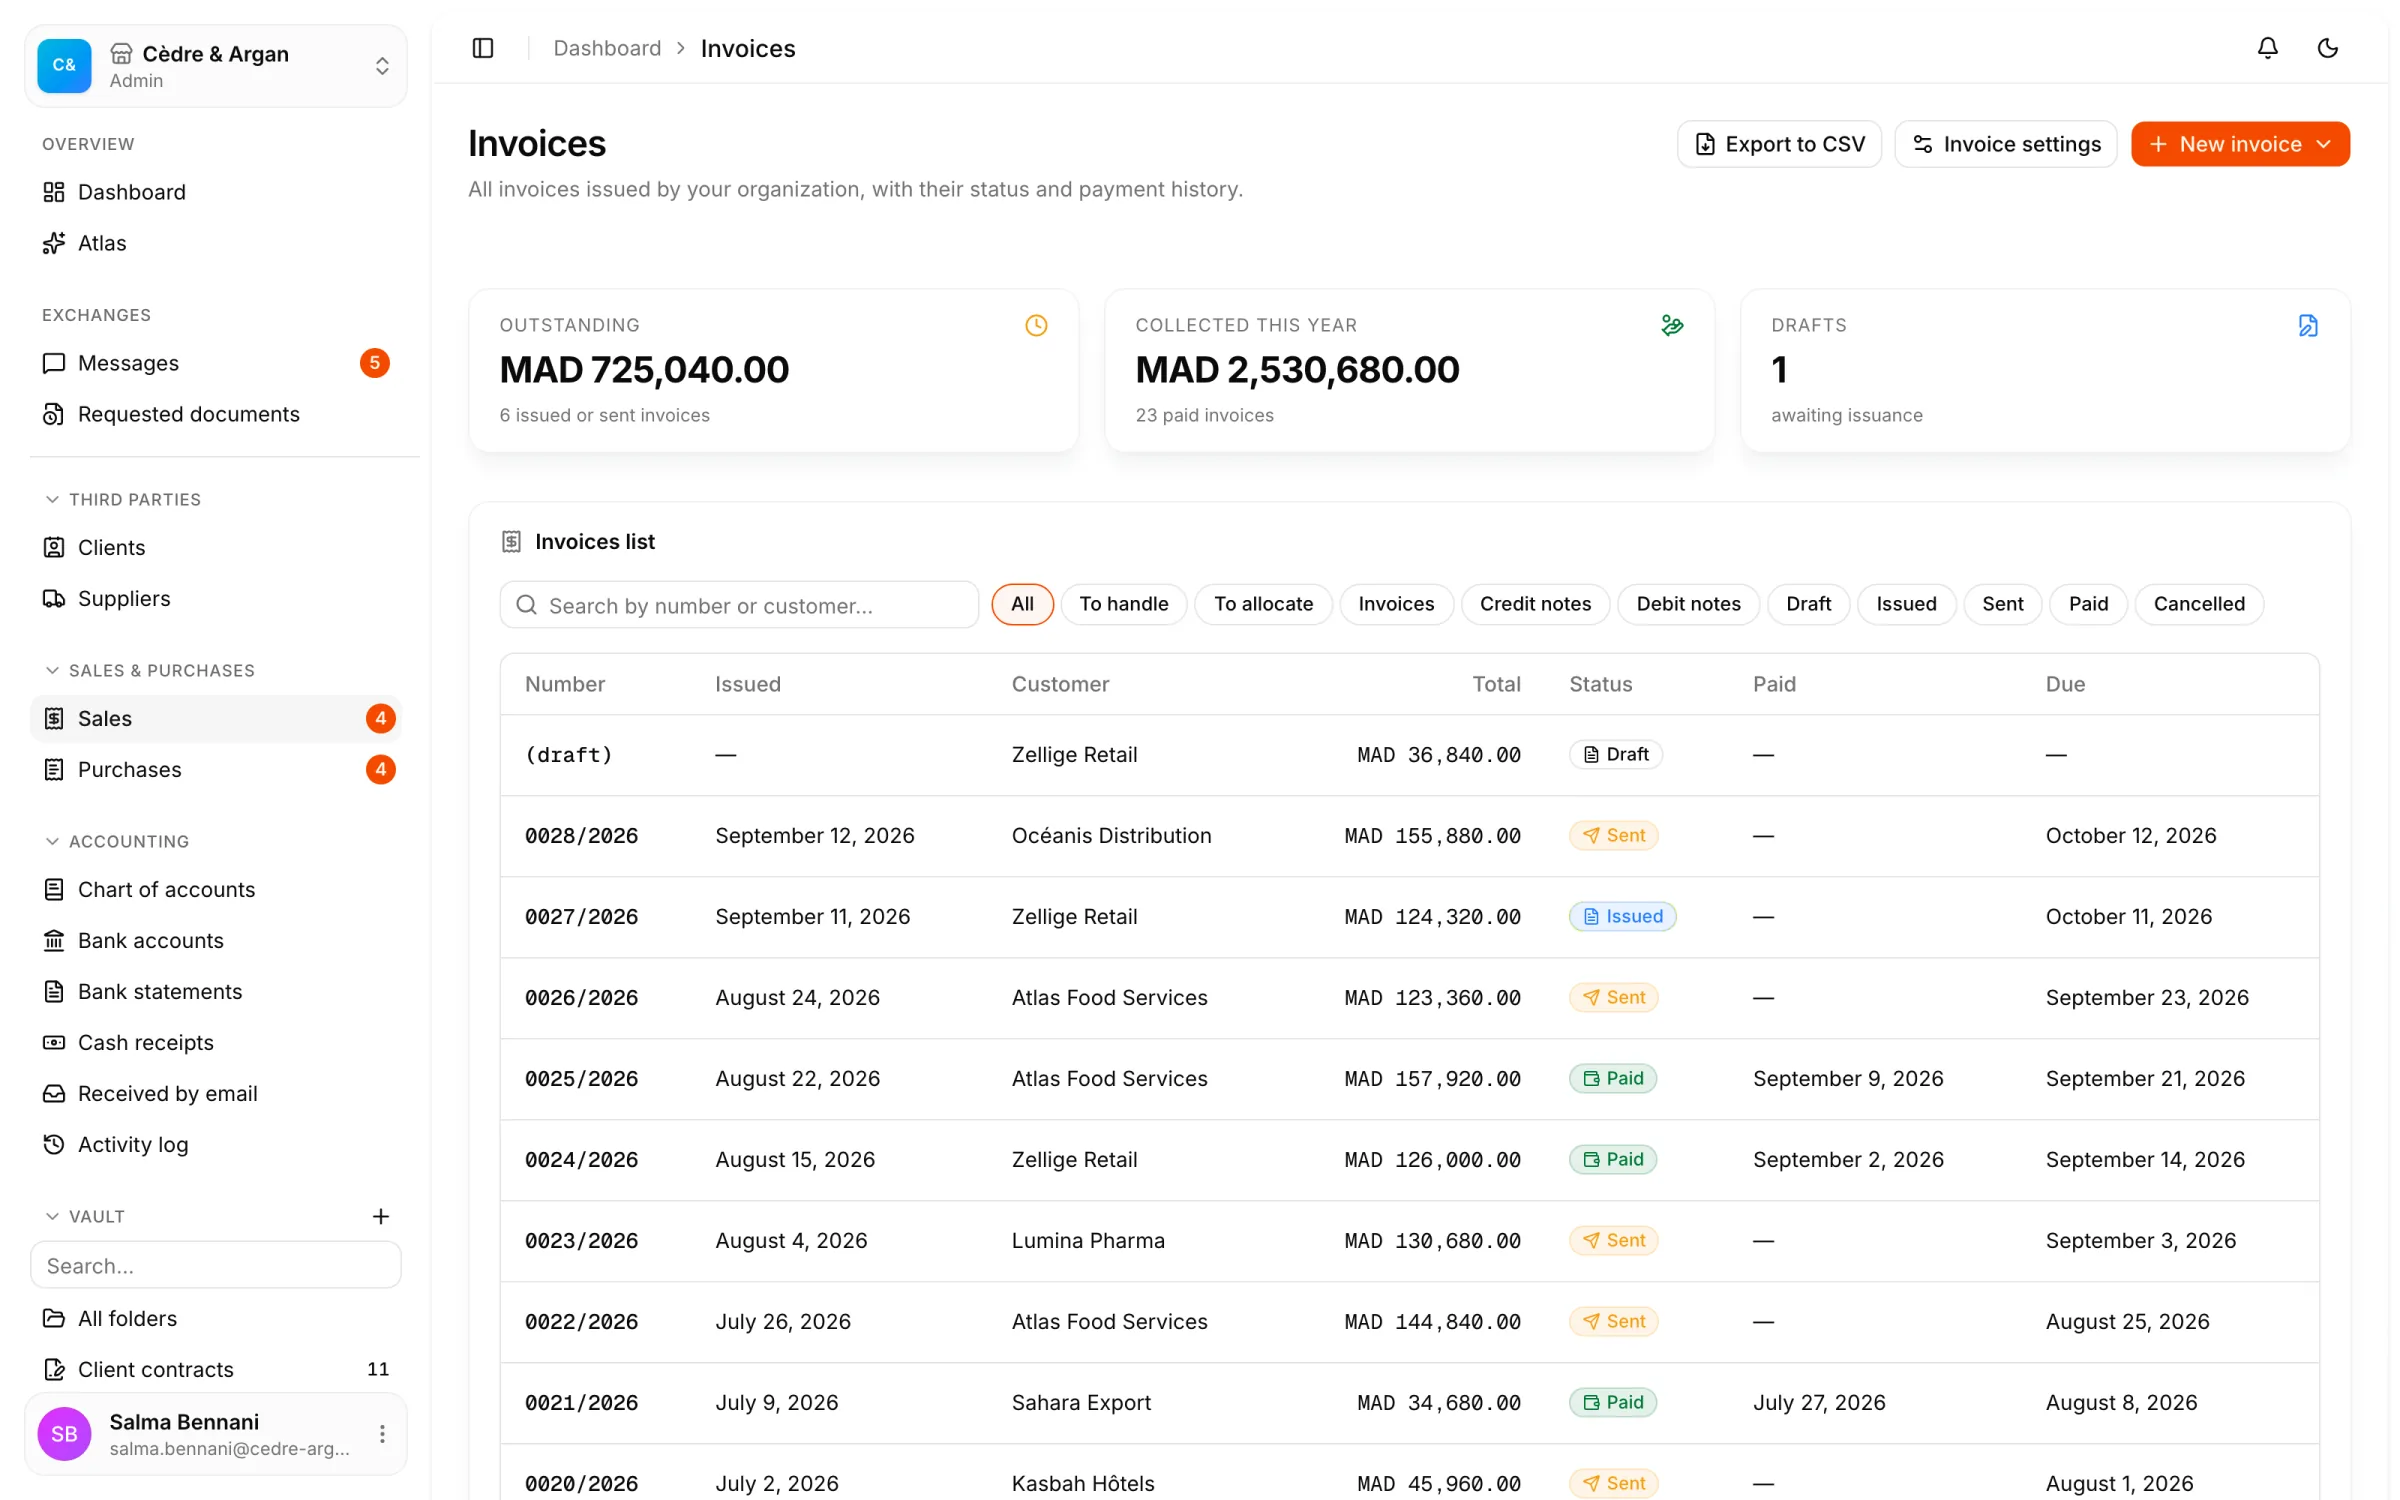Open the notifications bell
This screenshot has height=1500, width=2400.
(x=2268, y=48)
